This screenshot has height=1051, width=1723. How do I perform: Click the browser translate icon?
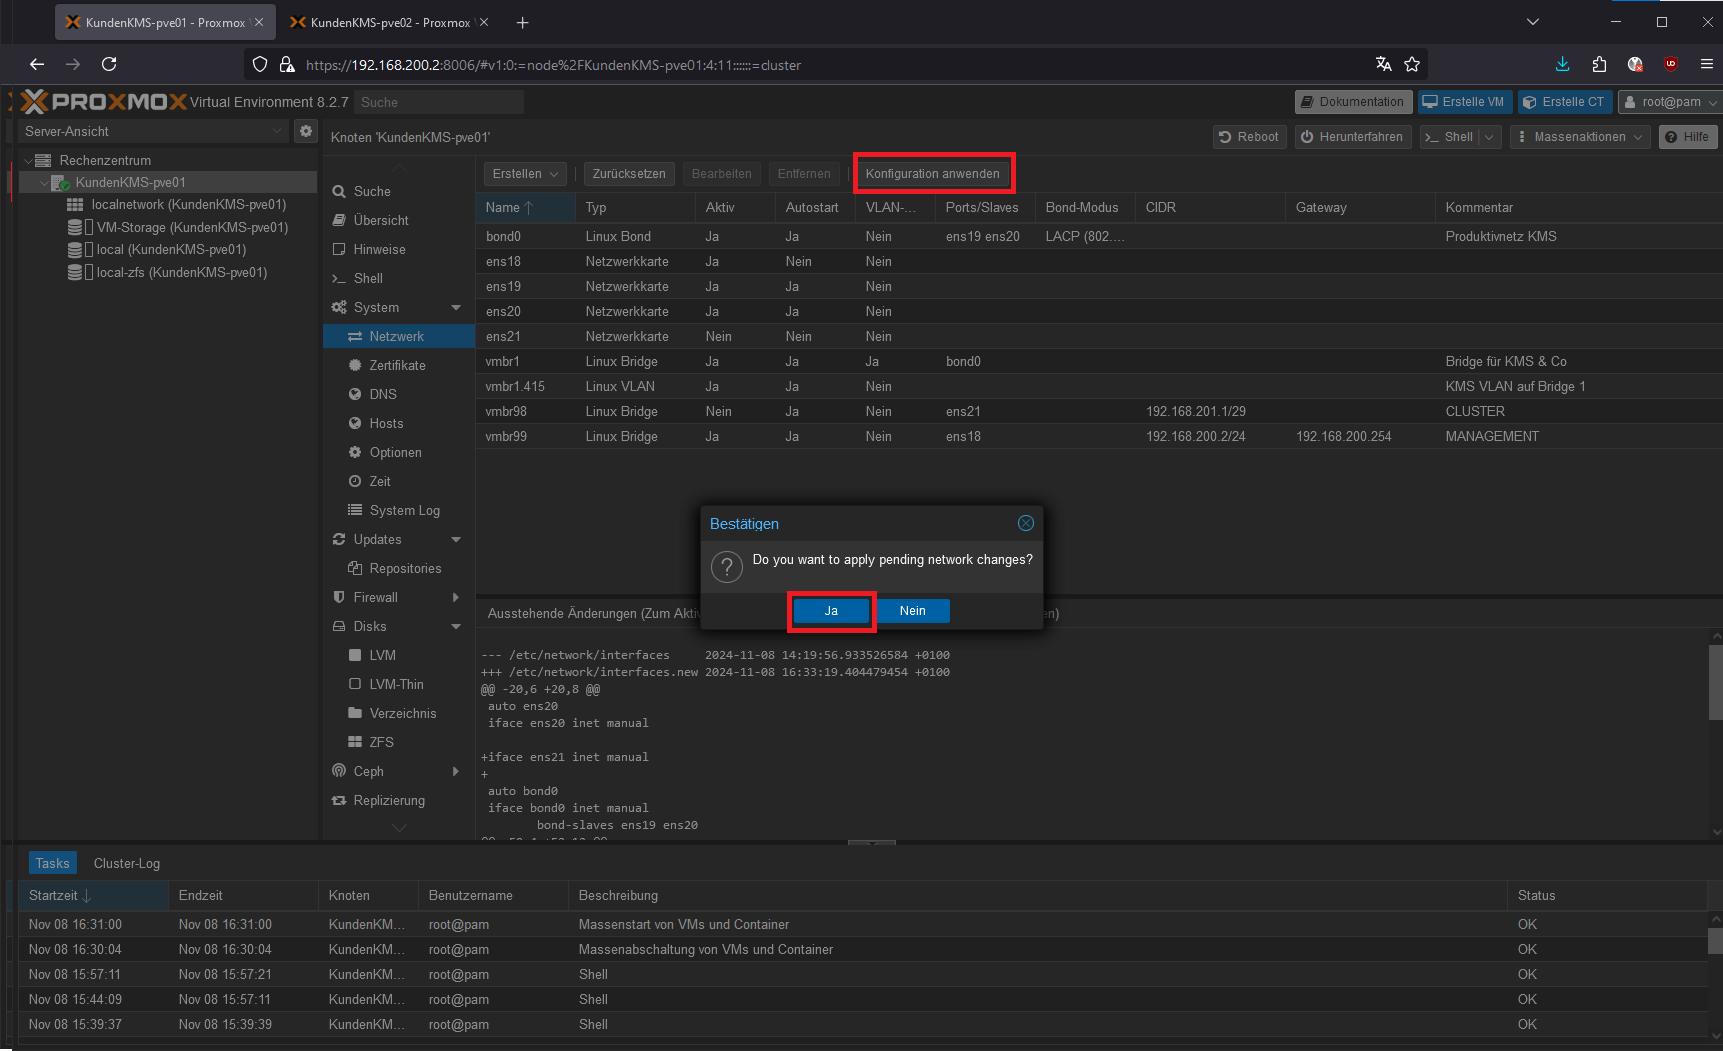coord(1383,64)
